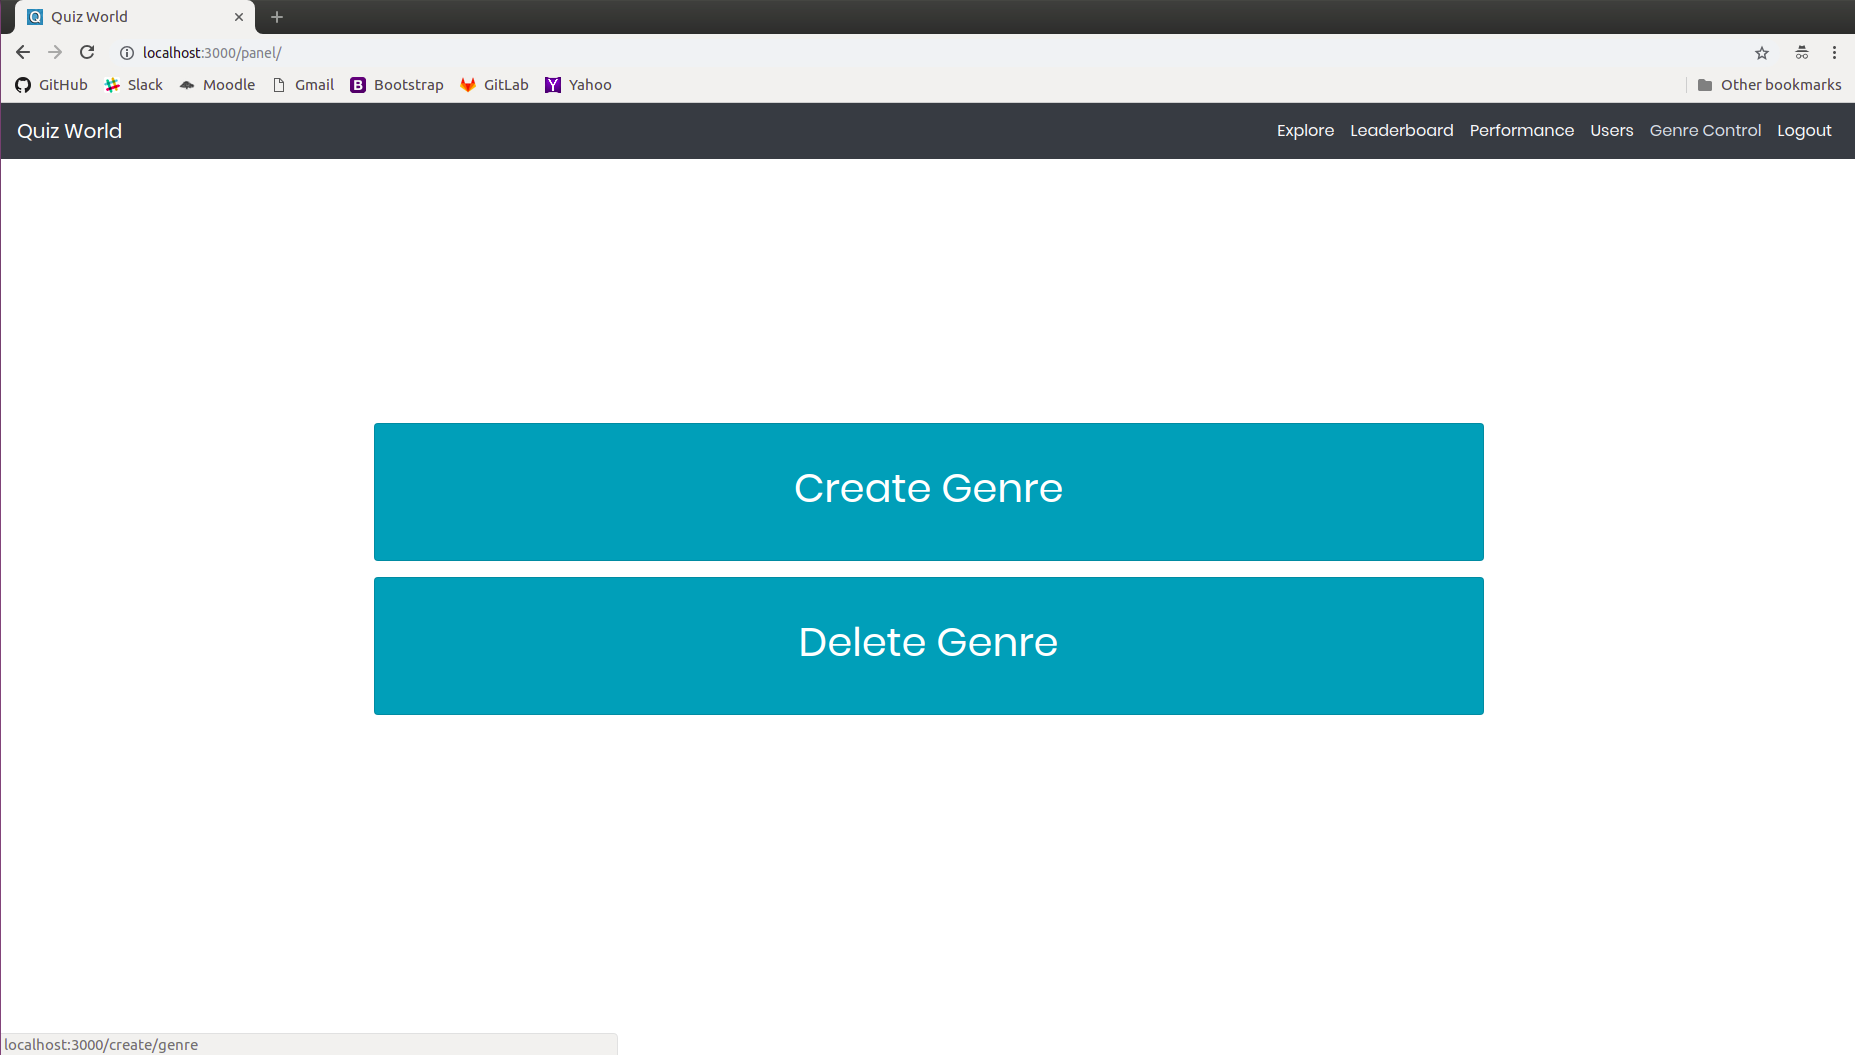Open the Moodle bookmark
1855x1055 pixels.
[x=217, y=85]
